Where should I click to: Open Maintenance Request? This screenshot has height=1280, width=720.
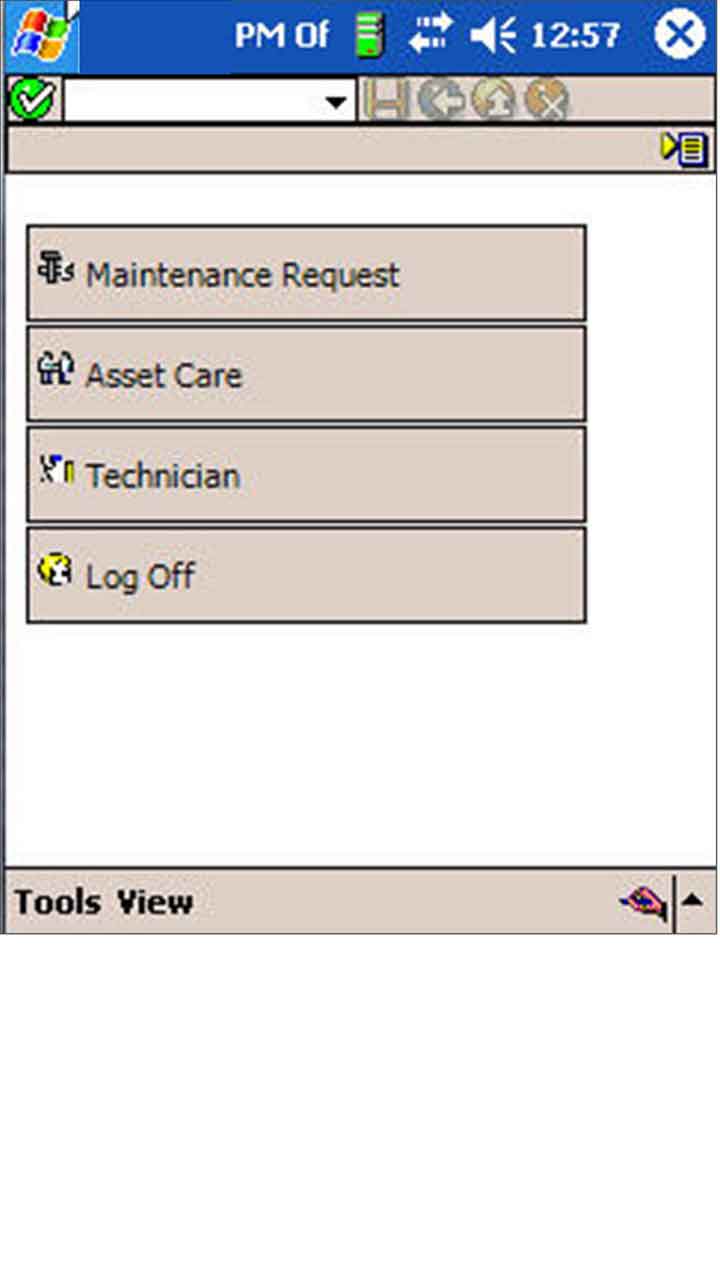pyautogui.click(x=306, y=273)
